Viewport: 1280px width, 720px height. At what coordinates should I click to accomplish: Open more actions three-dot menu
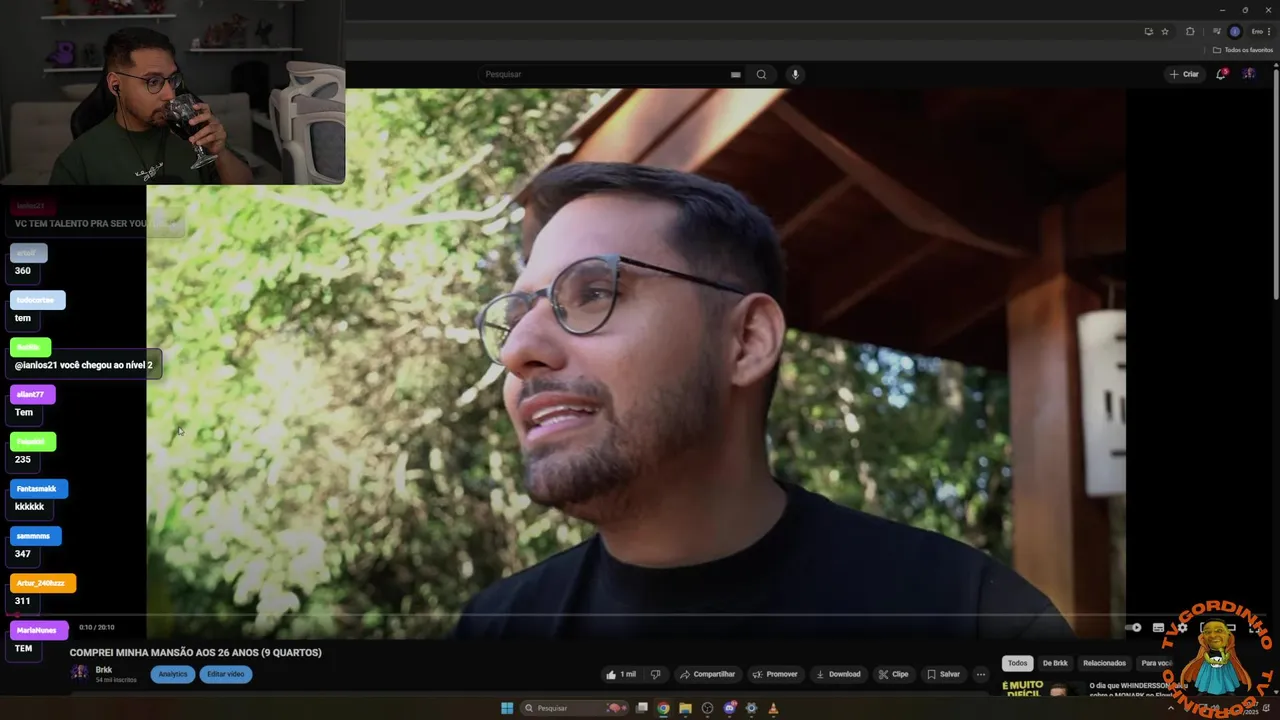click(x=981, y=674)
